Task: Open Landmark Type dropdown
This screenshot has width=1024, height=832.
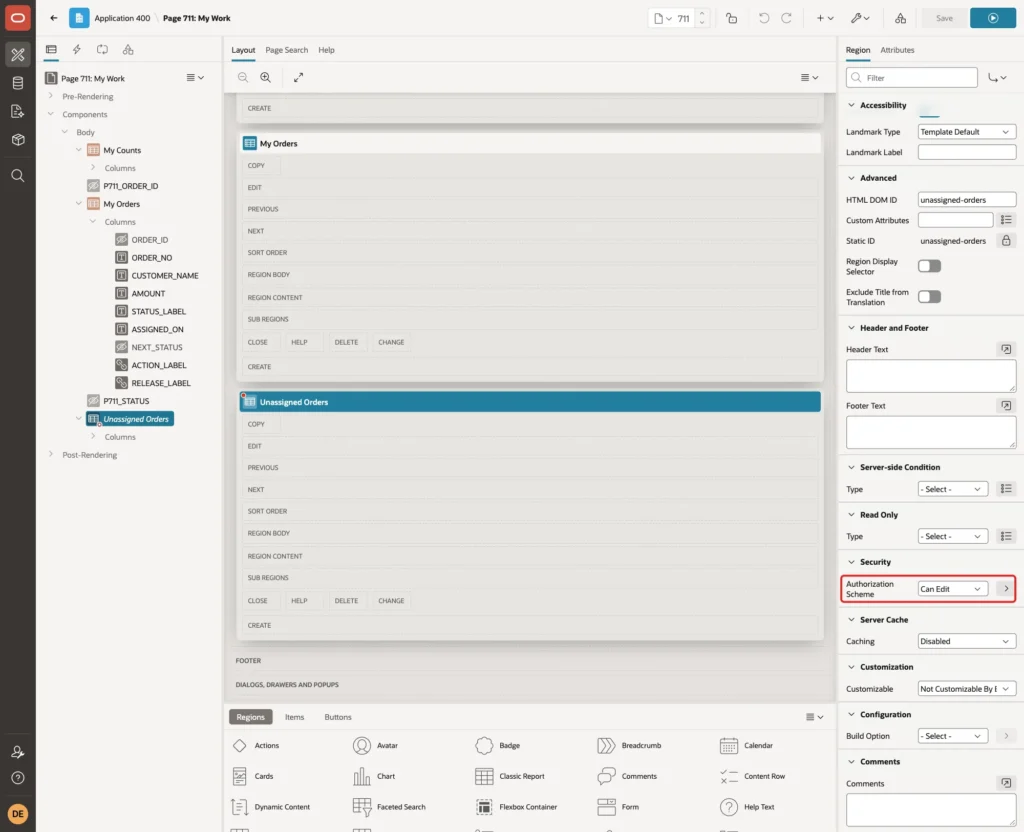Action: pyautogui.click(x=967, y=132)
